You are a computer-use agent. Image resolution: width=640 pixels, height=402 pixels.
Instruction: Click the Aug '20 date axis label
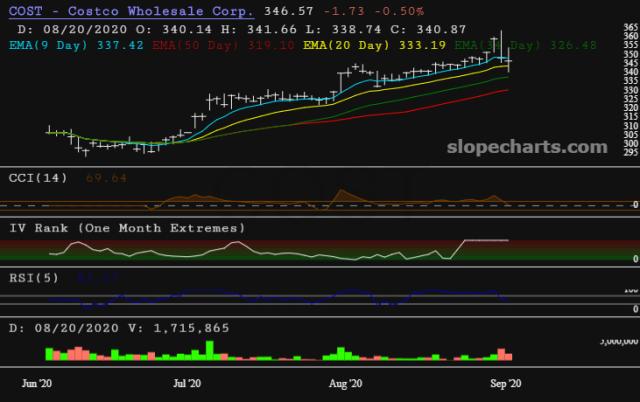click(x=344, y=382)
